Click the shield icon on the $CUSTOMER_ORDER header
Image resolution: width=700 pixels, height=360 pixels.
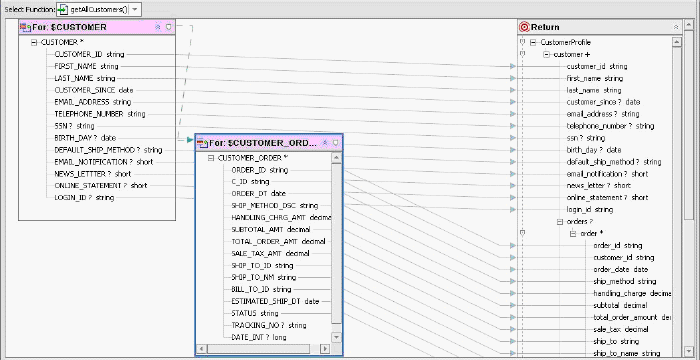point(336,143)
